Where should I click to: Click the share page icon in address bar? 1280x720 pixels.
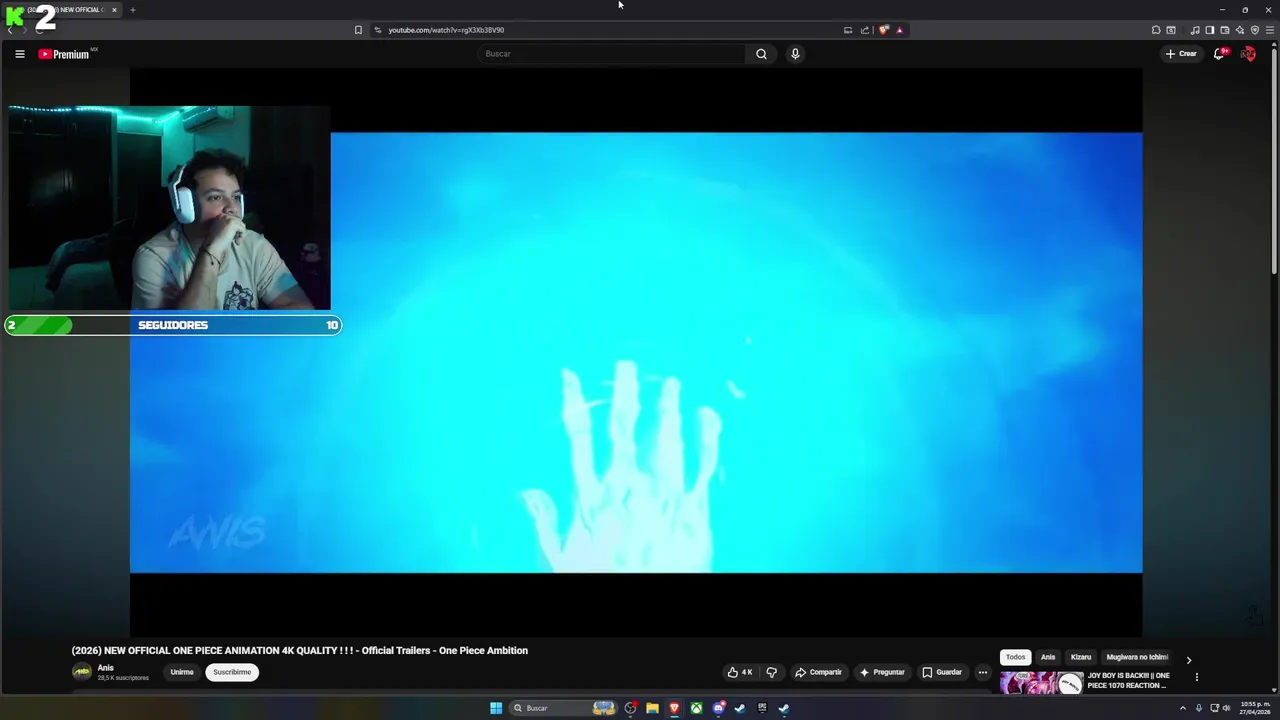[865, 30]
